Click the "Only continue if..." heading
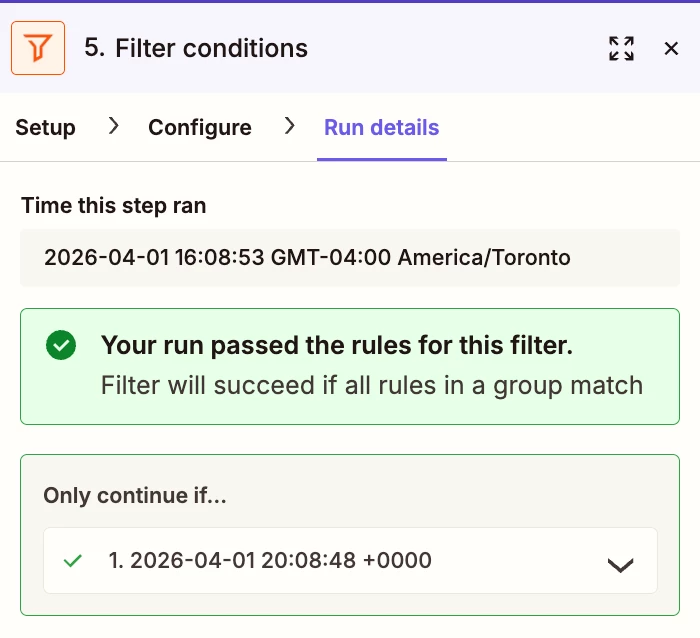700x638 pixels. pyautogui.click(x=135, y=496)
